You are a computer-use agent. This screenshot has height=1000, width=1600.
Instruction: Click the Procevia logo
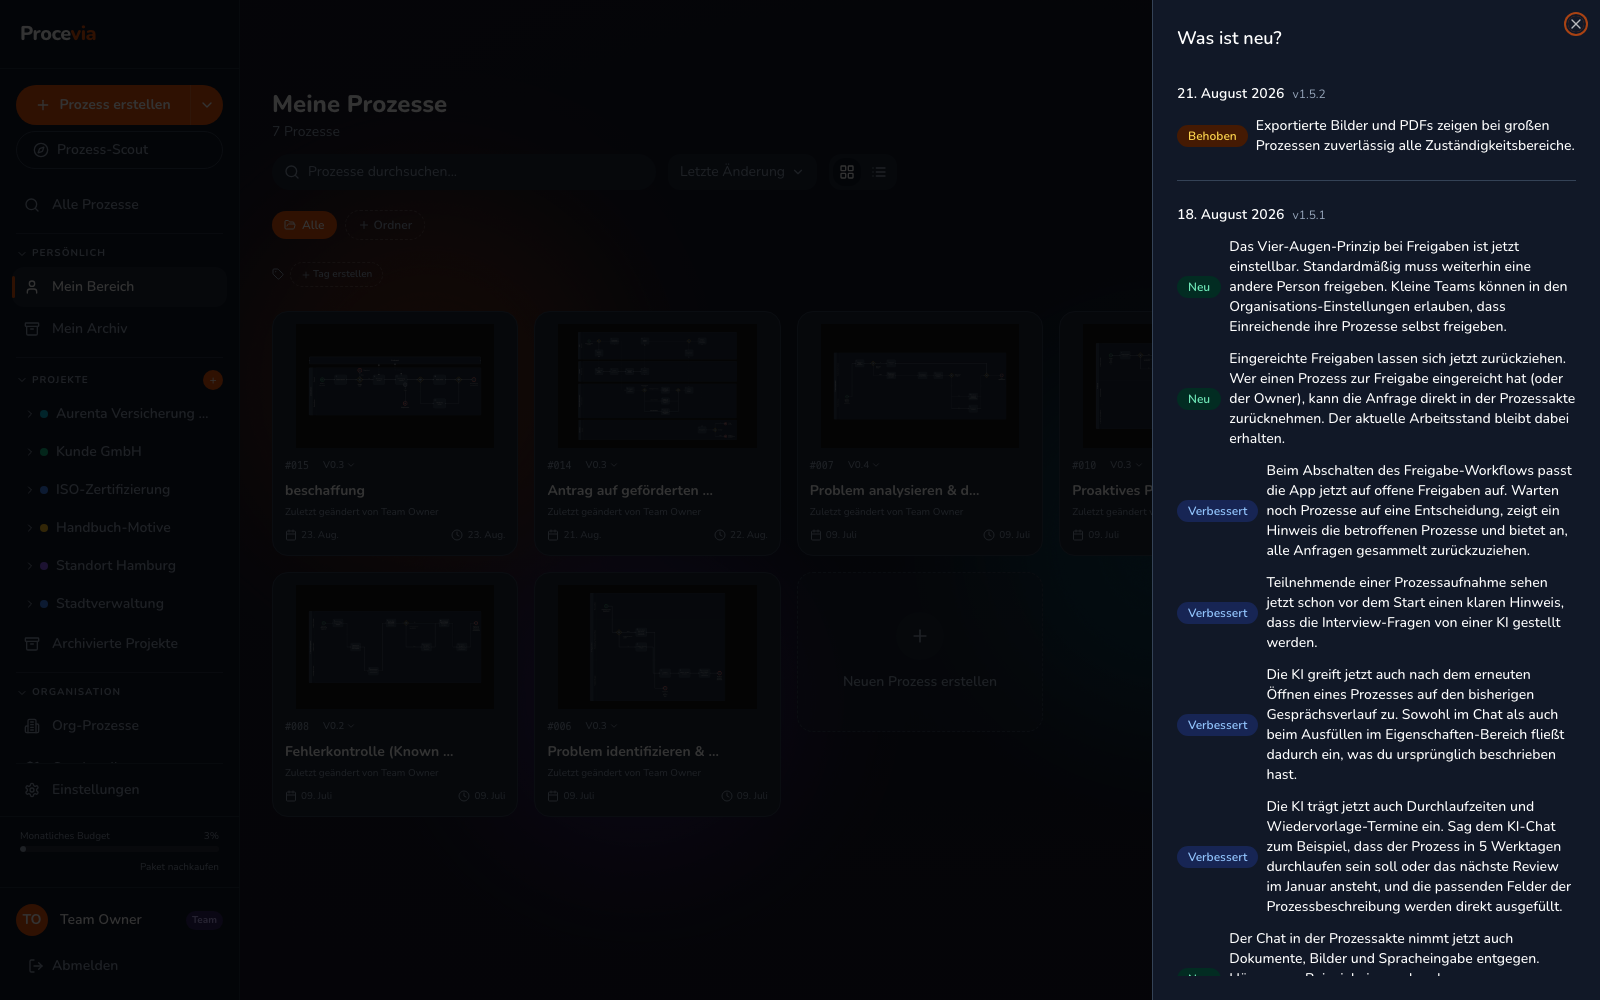click(x=58, y=33)
